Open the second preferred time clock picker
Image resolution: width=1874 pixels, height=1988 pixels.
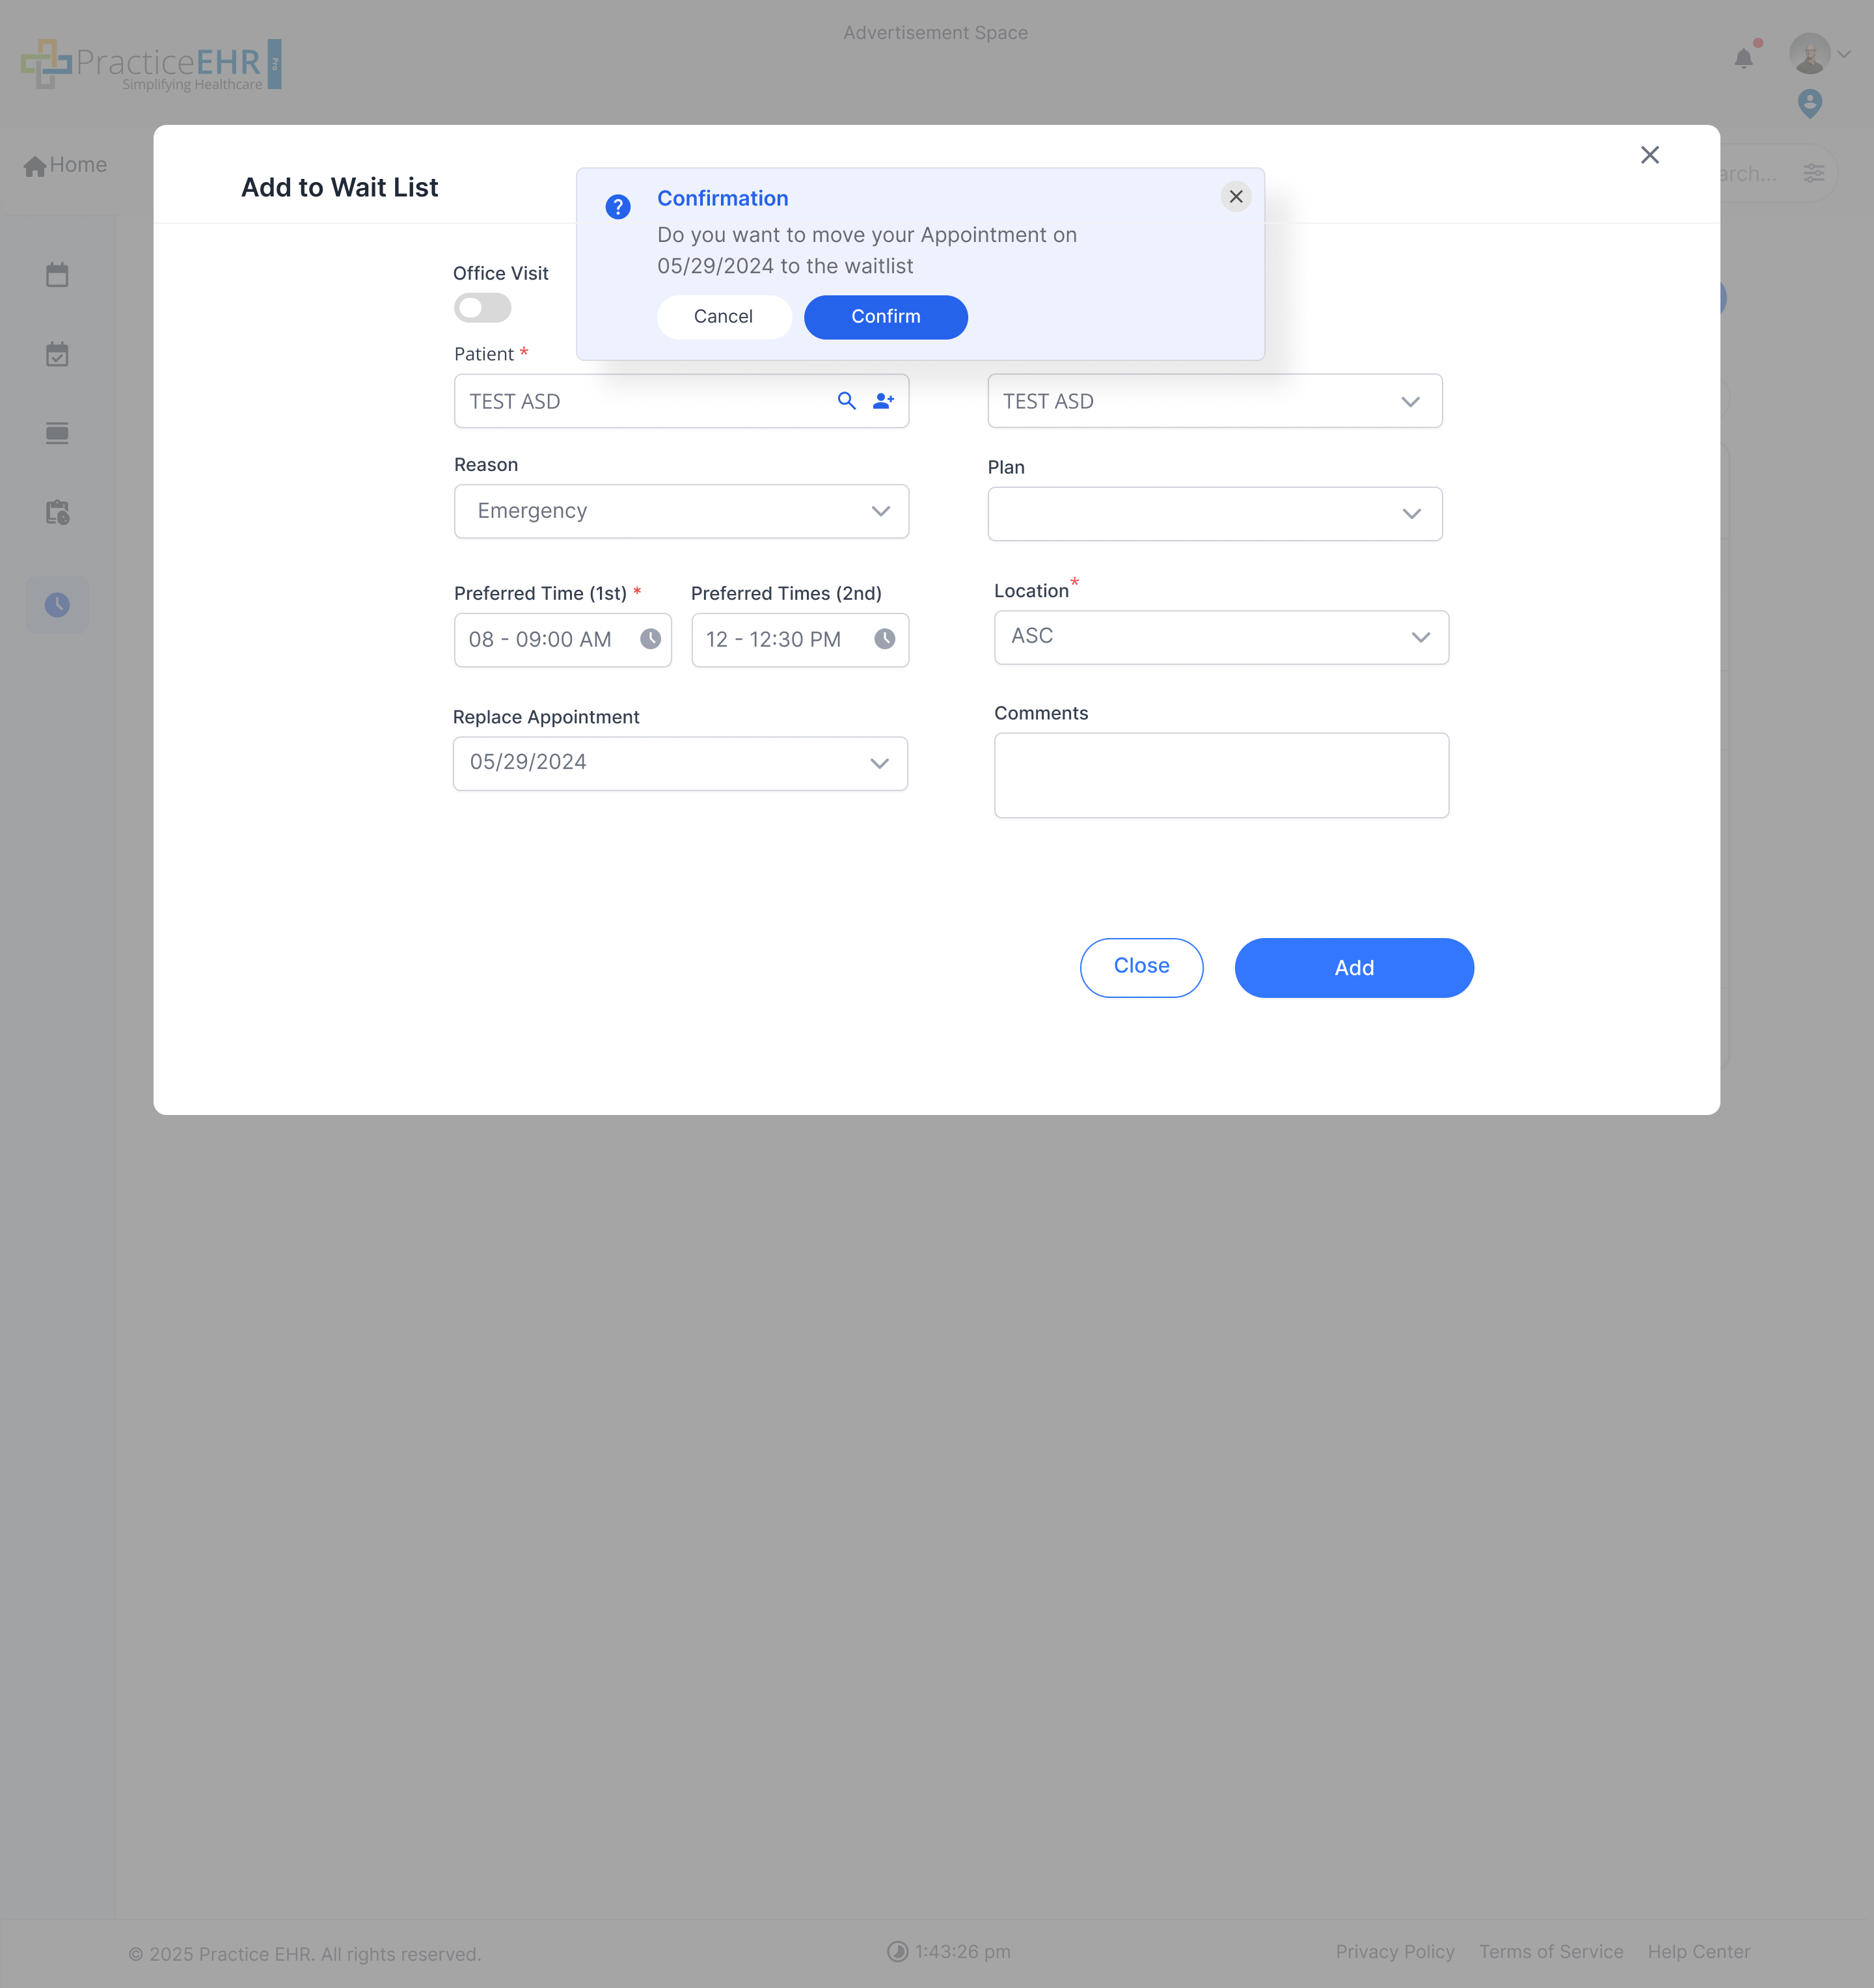pos(884,639)
